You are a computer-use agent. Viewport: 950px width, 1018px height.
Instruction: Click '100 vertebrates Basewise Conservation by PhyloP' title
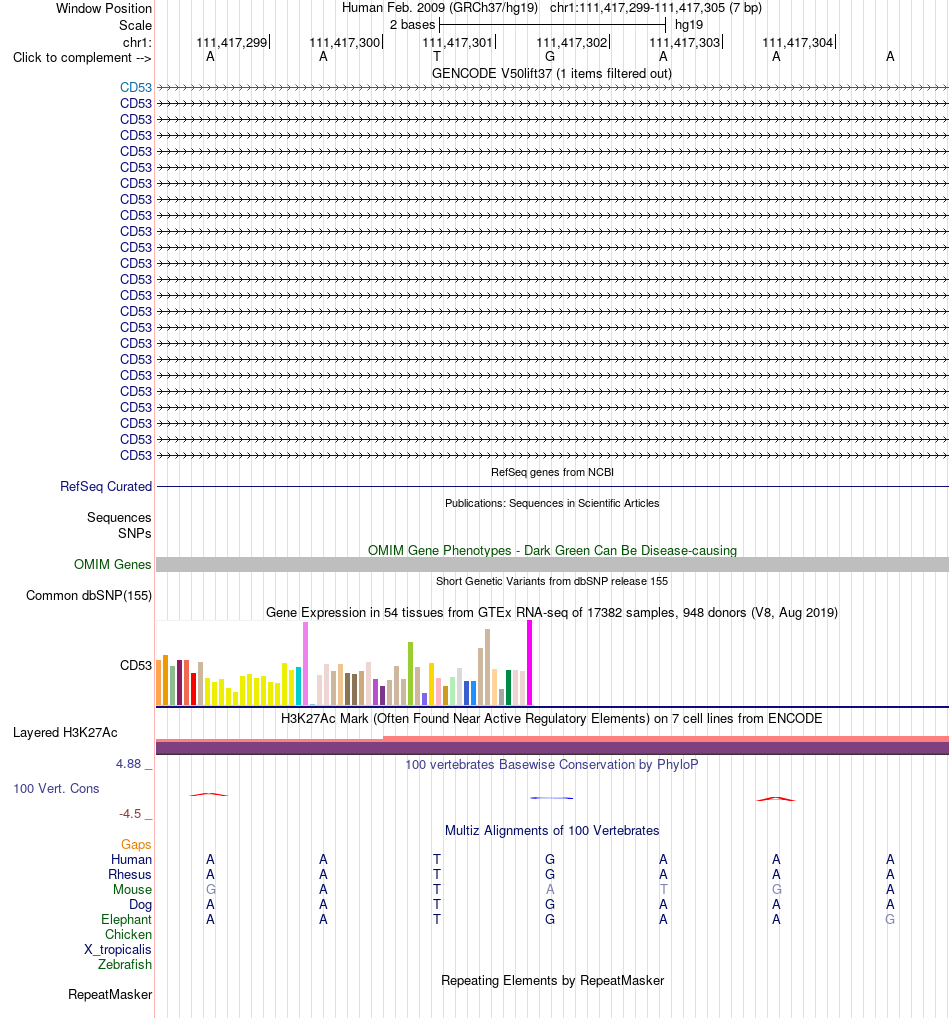pyautogui.click(x=552, y=764)
